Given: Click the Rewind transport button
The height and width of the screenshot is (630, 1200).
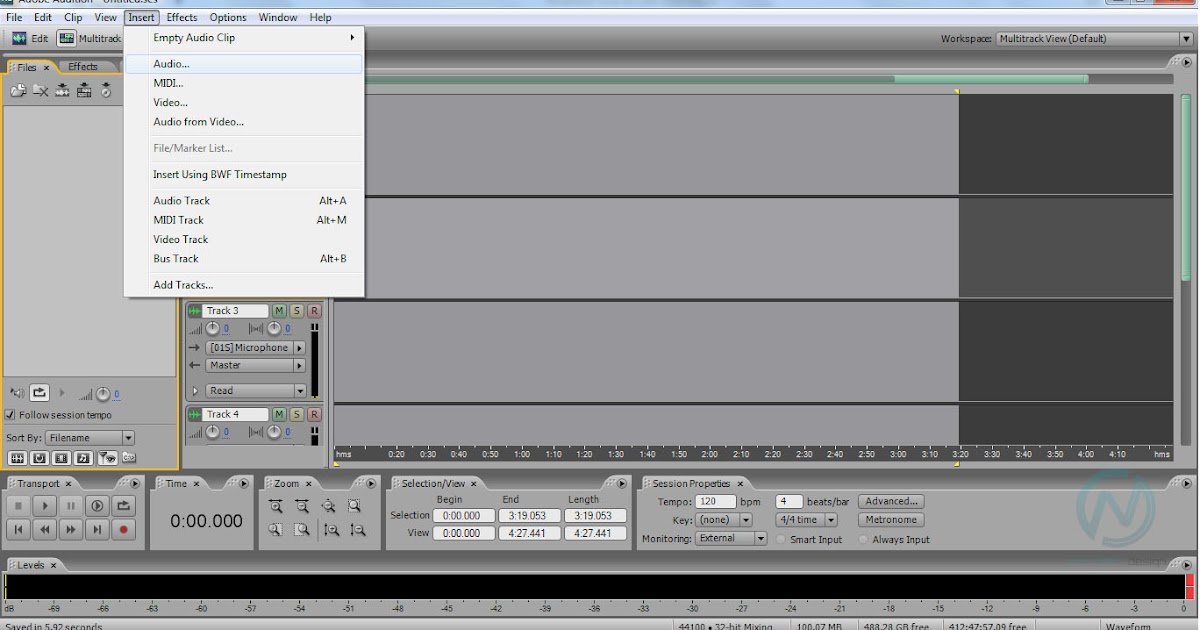Looking at the screenshot, I should point(44,529).
